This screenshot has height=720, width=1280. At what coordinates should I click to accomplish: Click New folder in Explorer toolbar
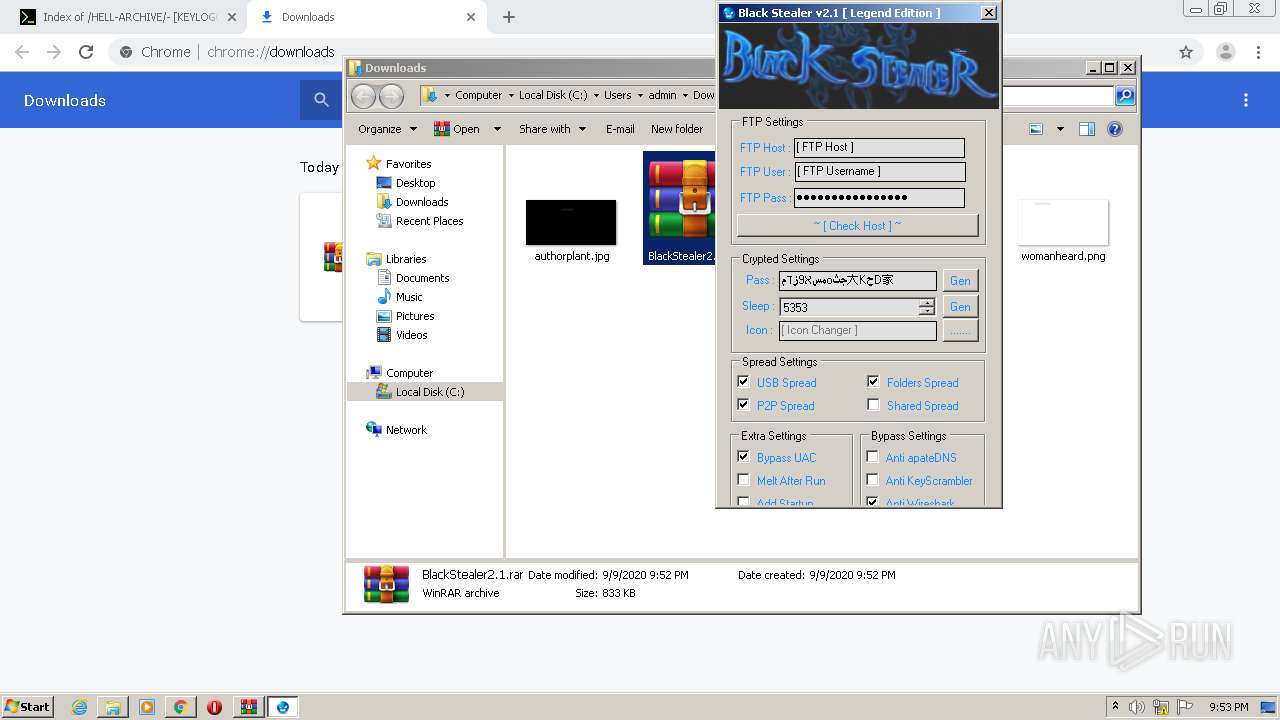tap(677, 129)
